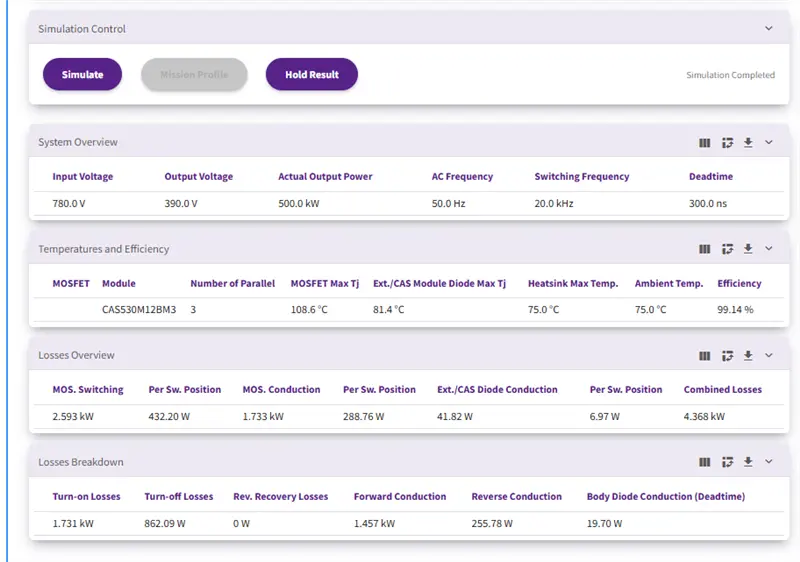Select the 19.70 W body diode value

[x=604, y=524]
